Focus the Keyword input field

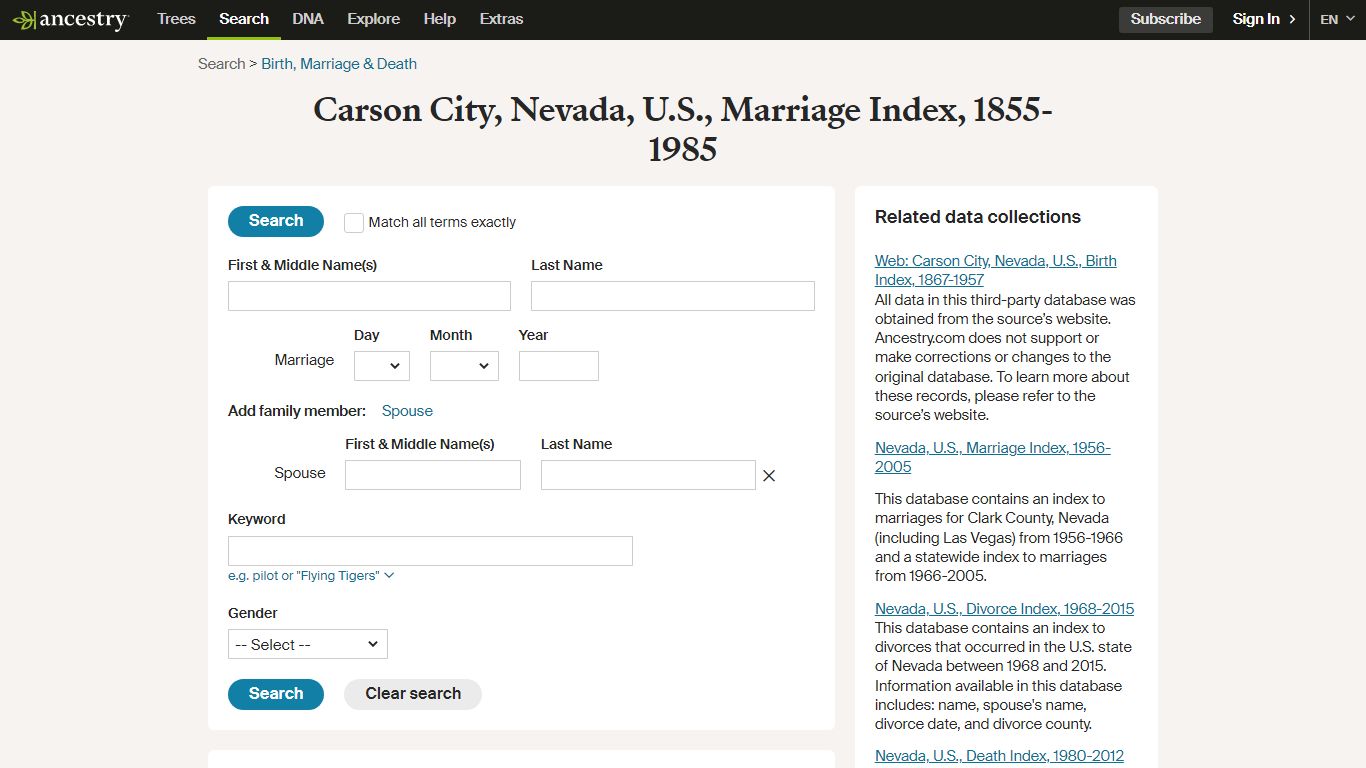[430, 551]
